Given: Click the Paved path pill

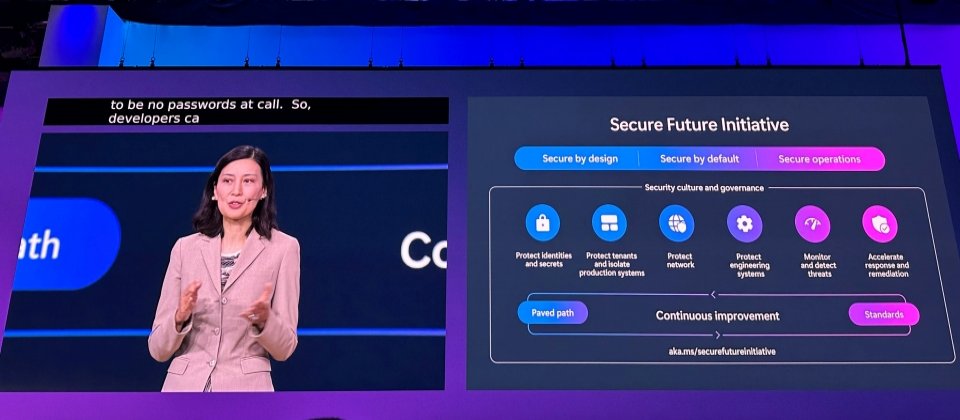Looking at the screenshot, I should (x=552, y=313).
